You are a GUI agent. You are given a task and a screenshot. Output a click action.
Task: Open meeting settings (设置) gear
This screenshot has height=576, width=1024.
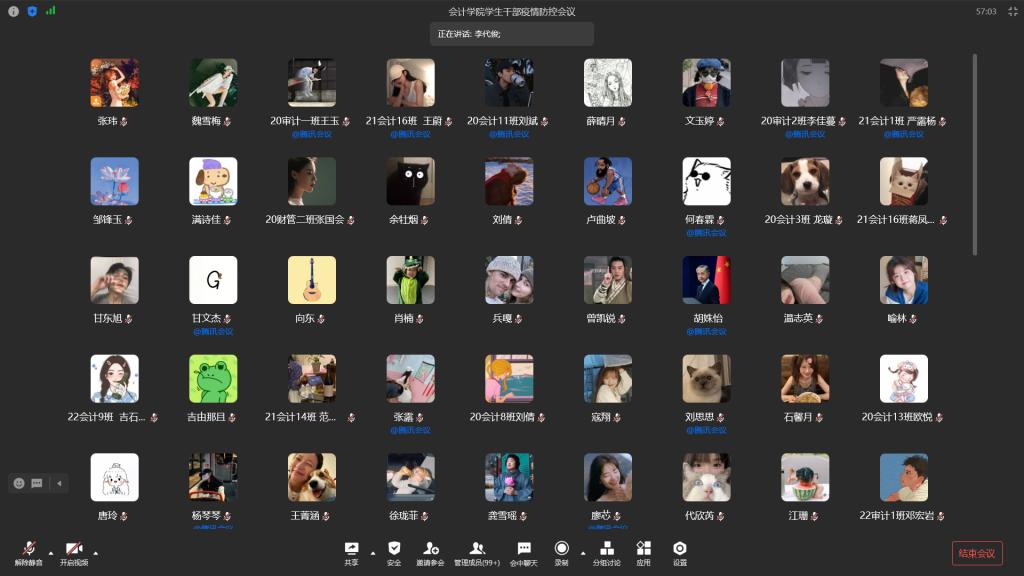tap(680, 551)
